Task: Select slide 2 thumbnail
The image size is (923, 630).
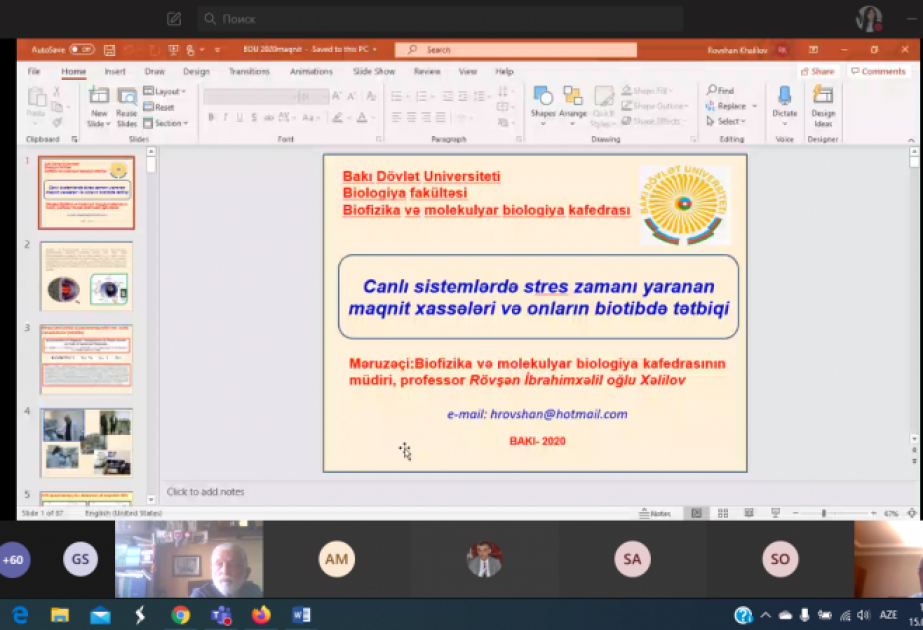Action: 87,276
